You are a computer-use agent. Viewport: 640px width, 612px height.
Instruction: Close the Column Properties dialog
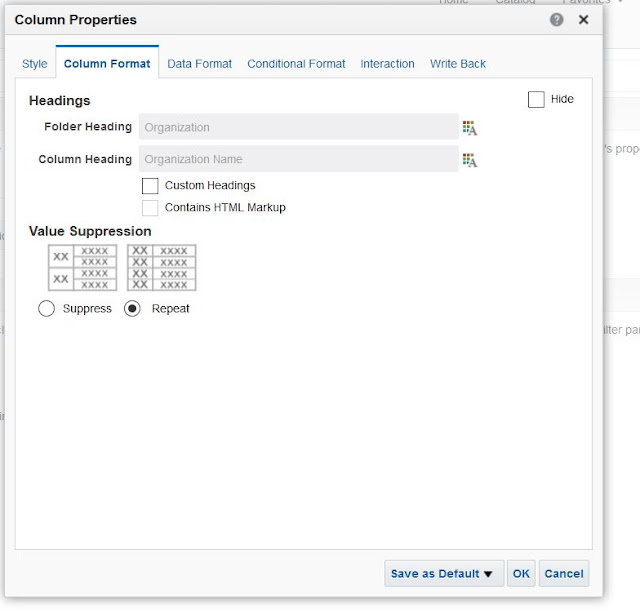[x=583, y=20]
